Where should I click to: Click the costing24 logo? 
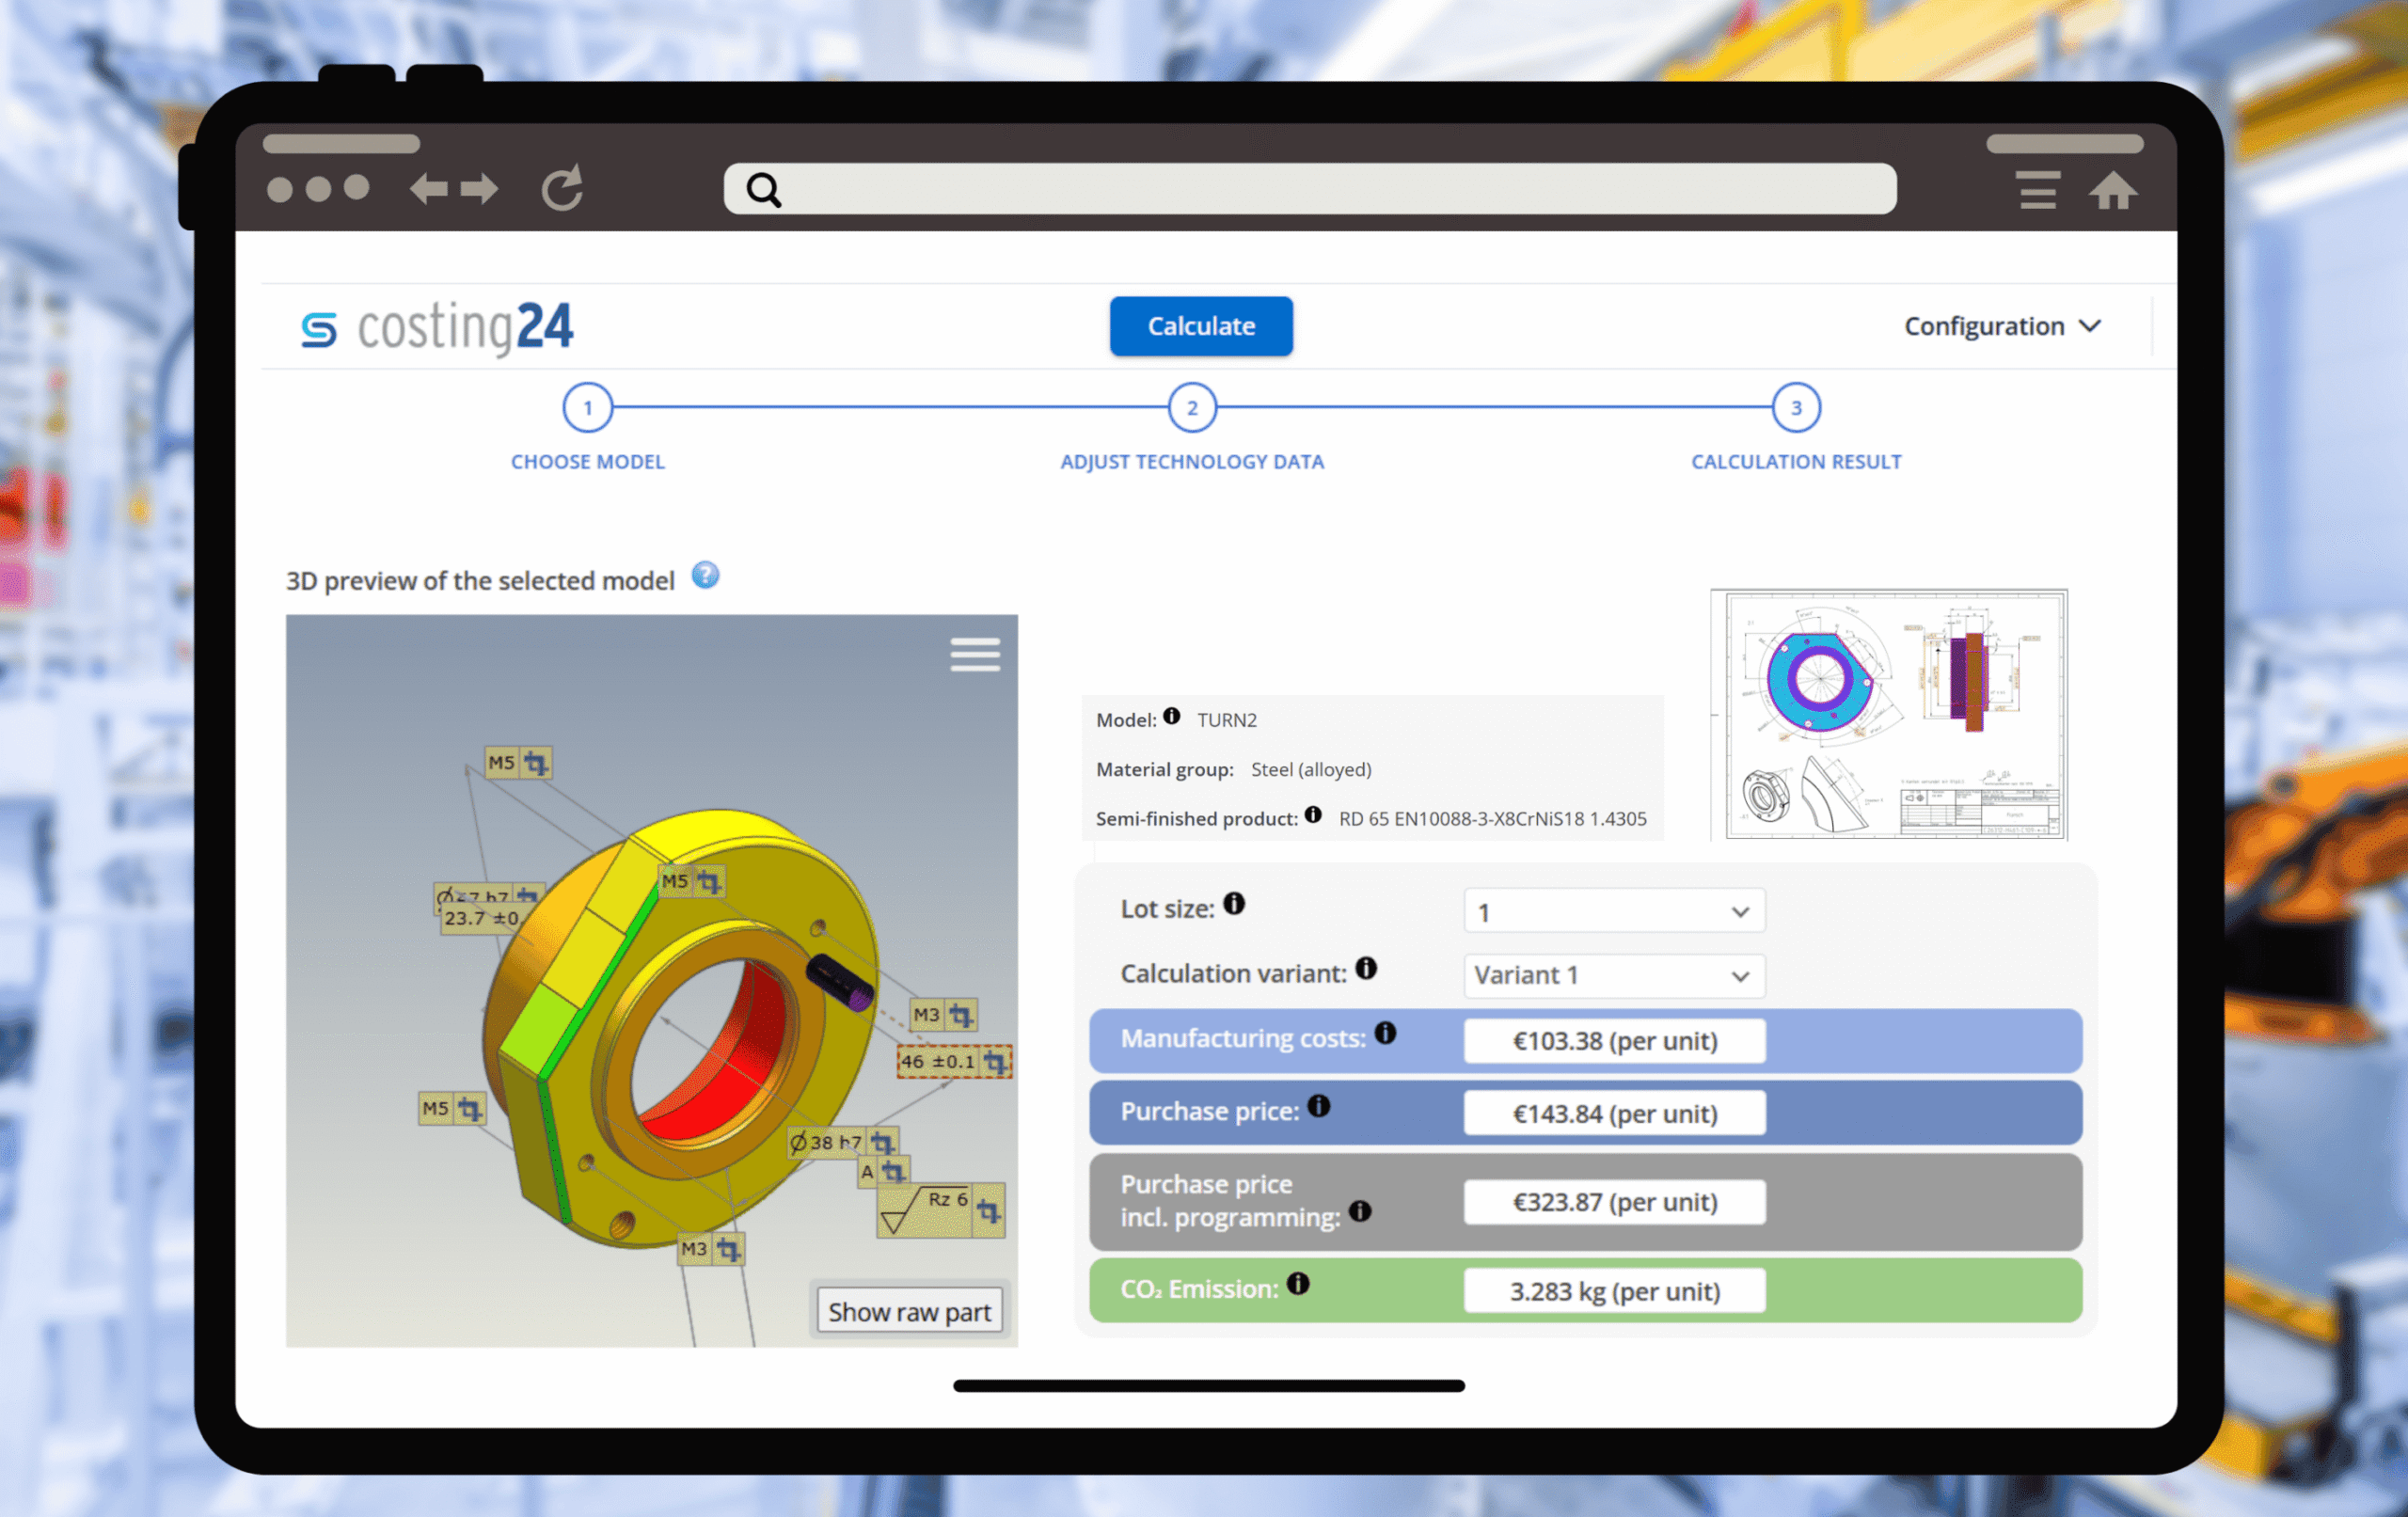[x=437, y=327]
